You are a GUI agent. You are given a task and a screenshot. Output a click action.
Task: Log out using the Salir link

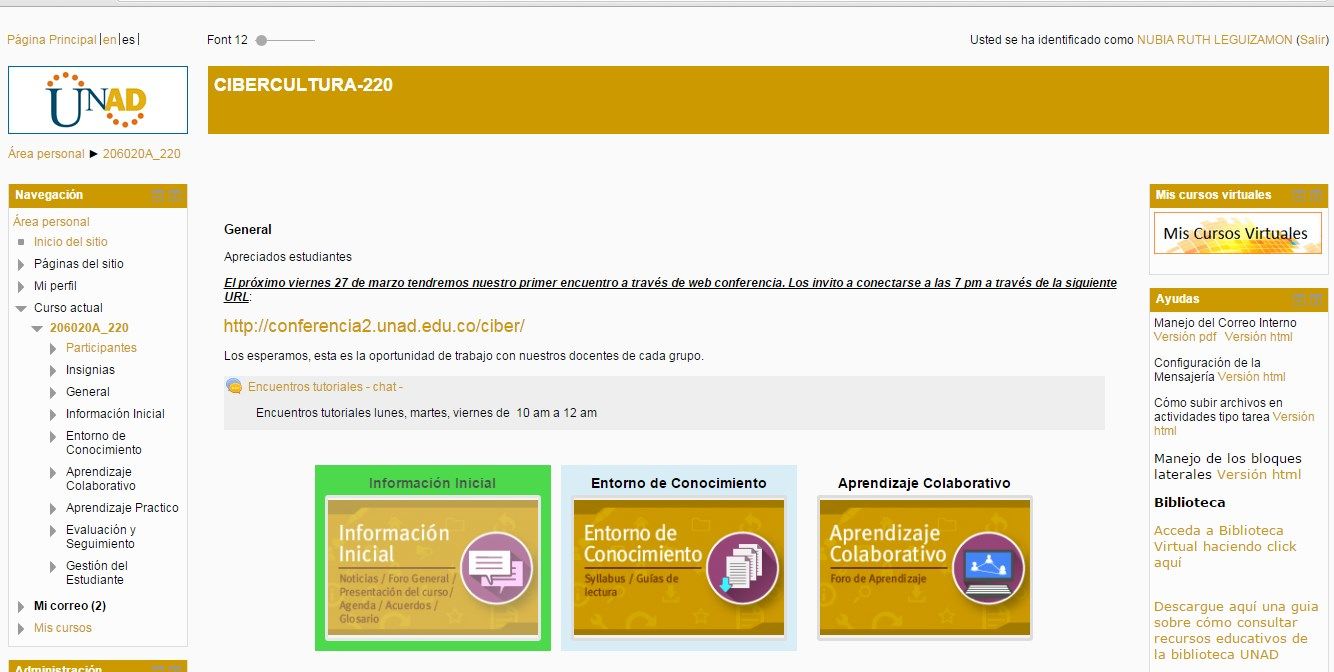tap(1311, 40)
